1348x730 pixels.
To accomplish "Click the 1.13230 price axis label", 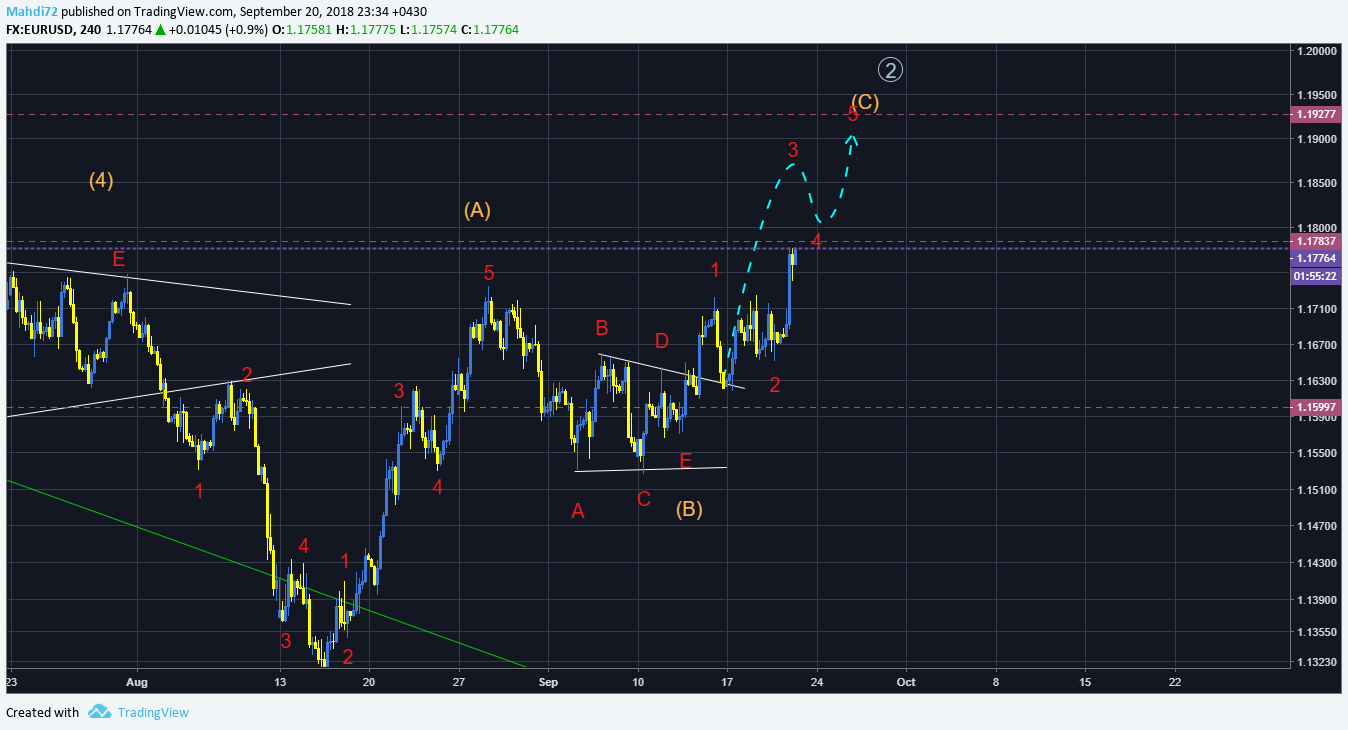I will point(1317,661).
